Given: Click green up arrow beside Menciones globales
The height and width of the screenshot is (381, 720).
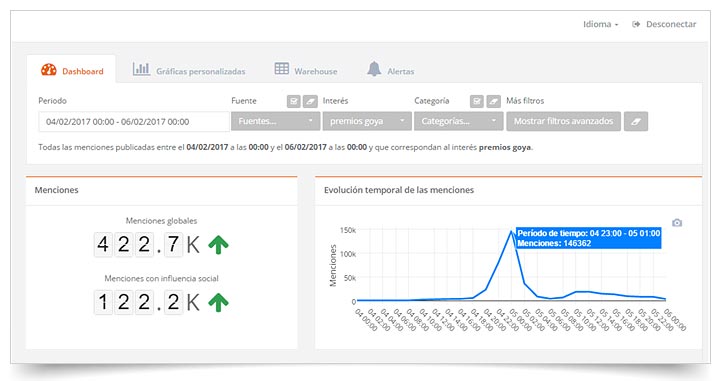Looking at the screenshot, I should pyautogui.click(x=218, y=245).
